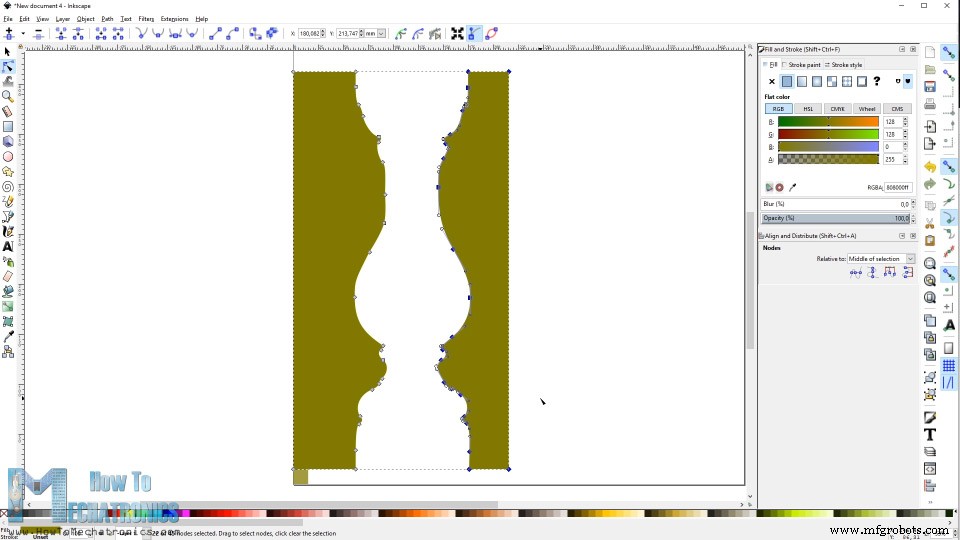
Task: Select the Star and polygon tool
Action: point(8,171)
